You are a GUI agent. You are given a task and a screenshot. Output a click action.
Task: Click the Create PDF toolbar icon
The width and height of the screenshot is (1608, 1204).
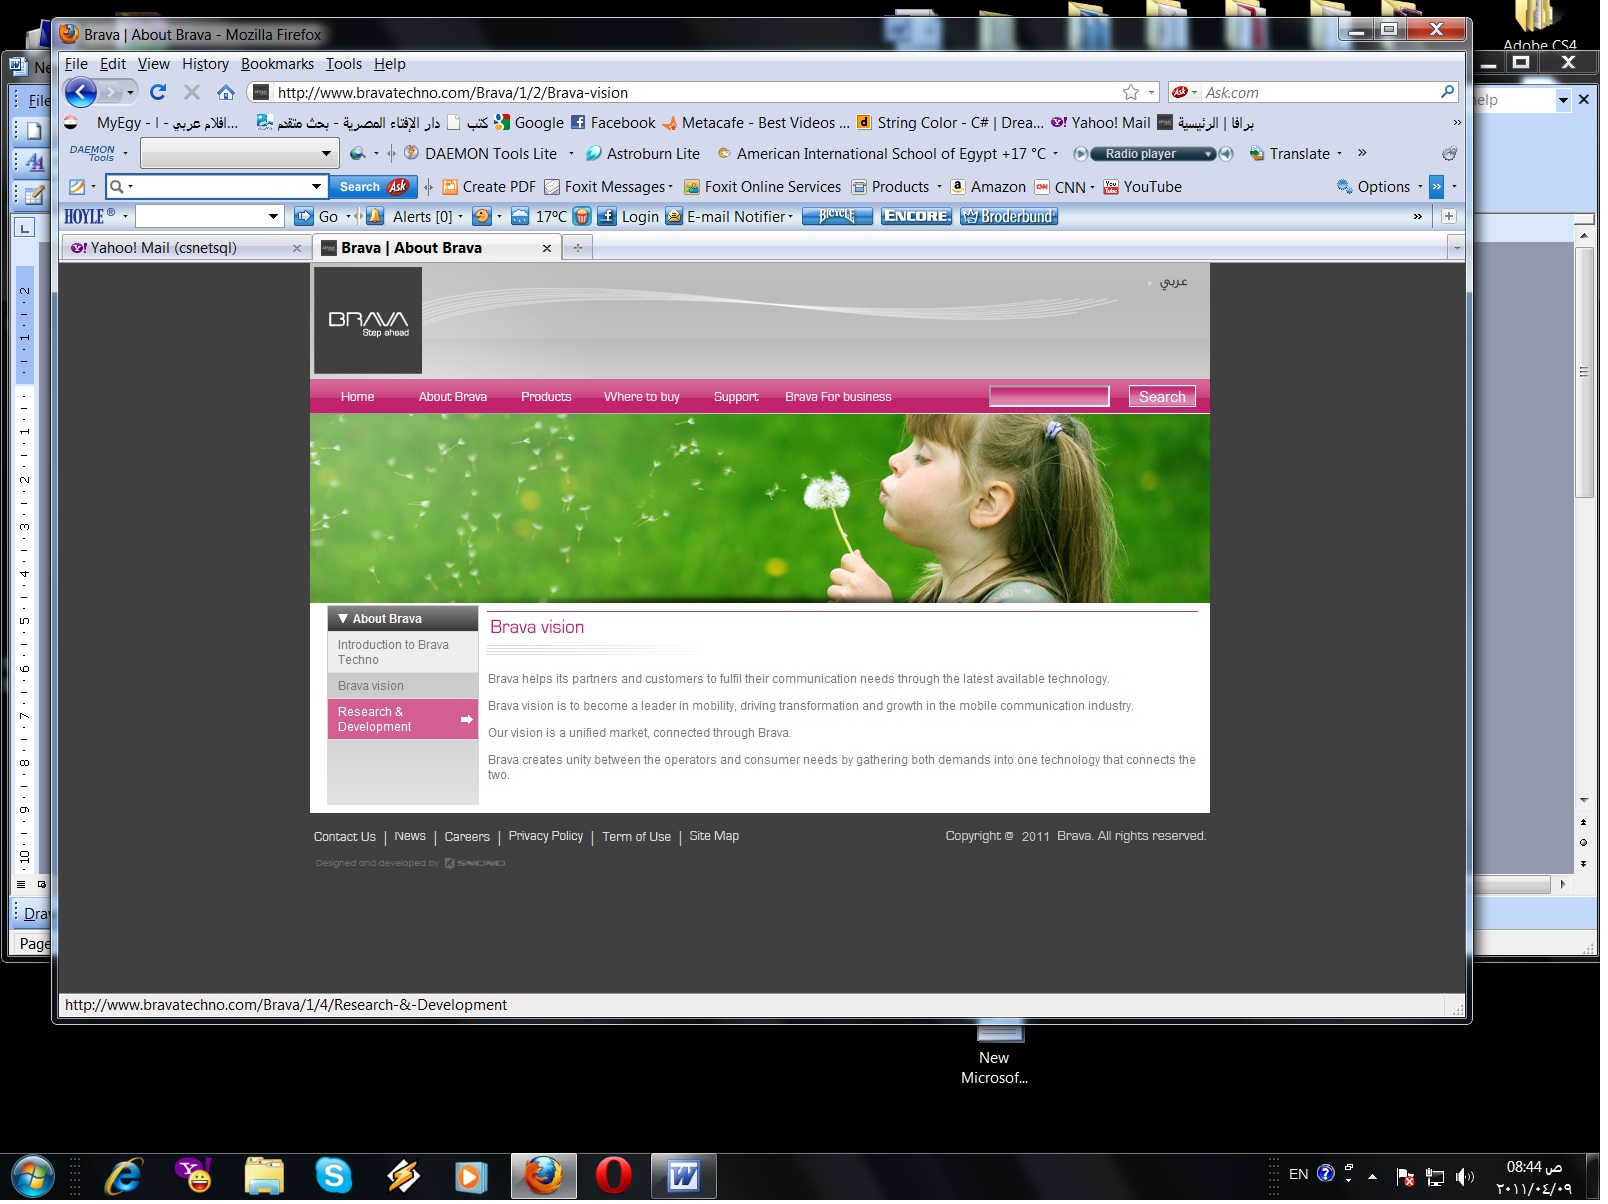(491, 188)
